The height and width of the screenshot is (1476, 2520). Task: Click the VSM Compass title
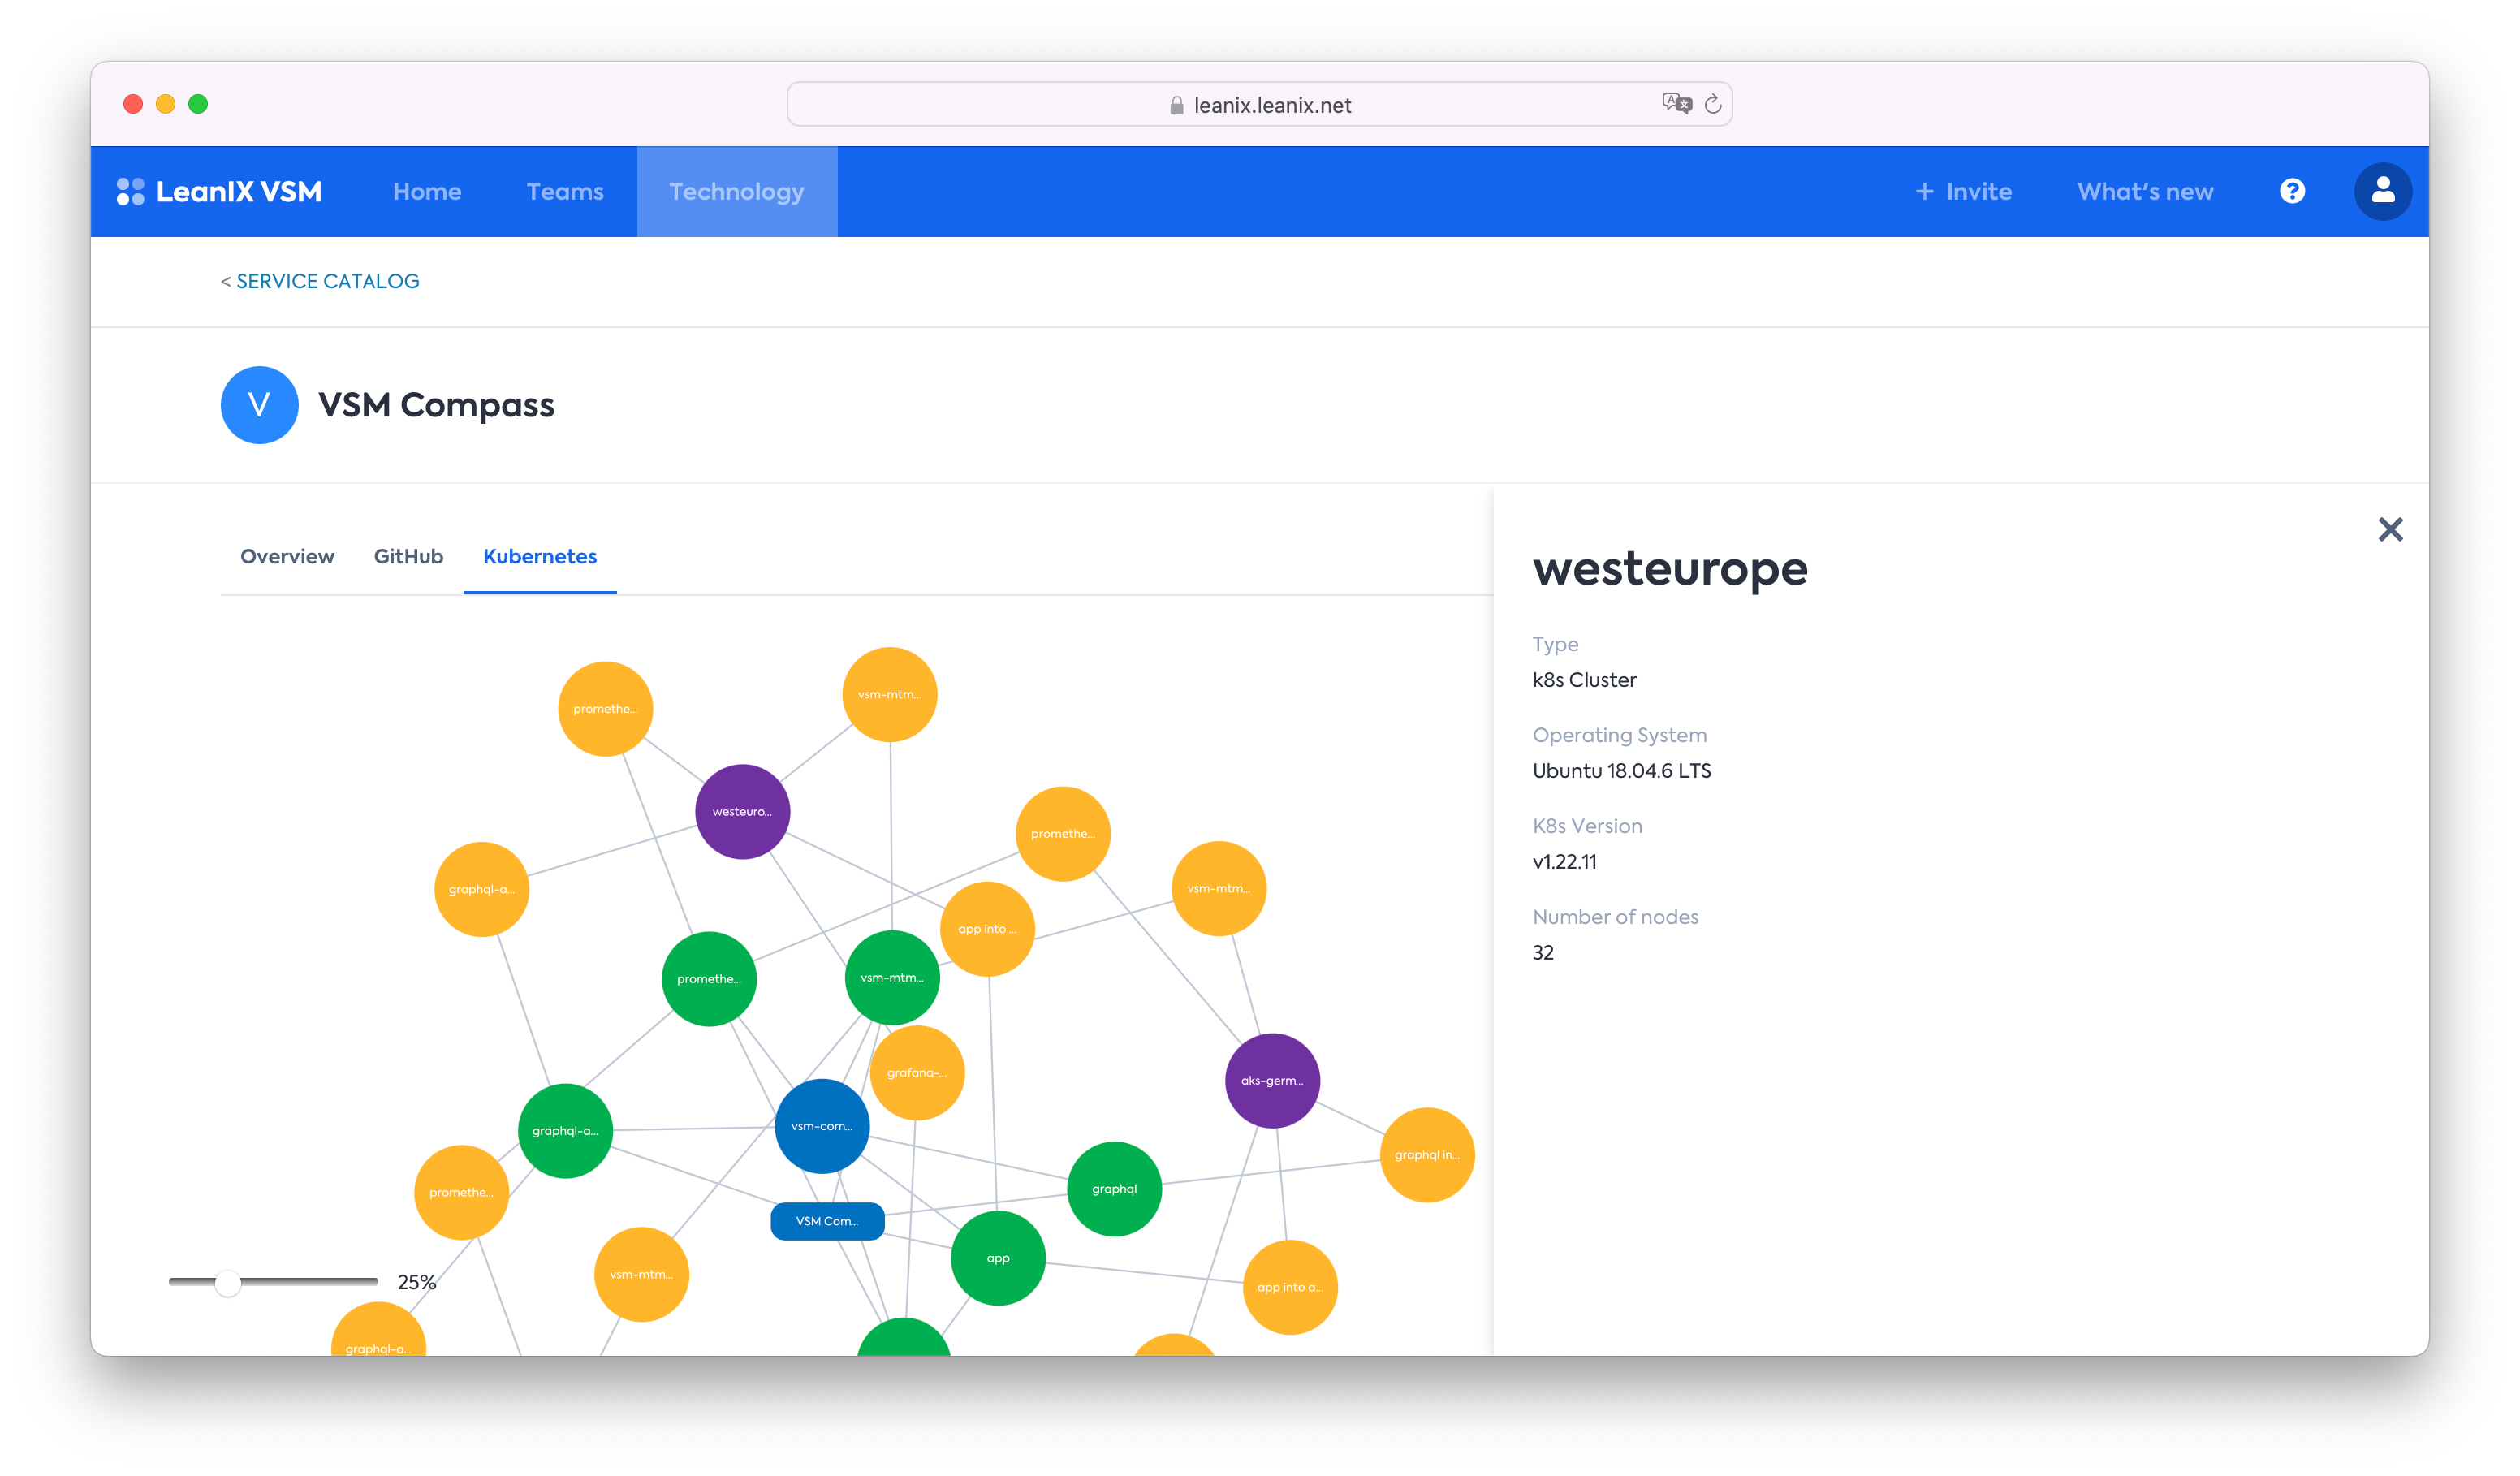pyautogui.click(x=436, y=405)
